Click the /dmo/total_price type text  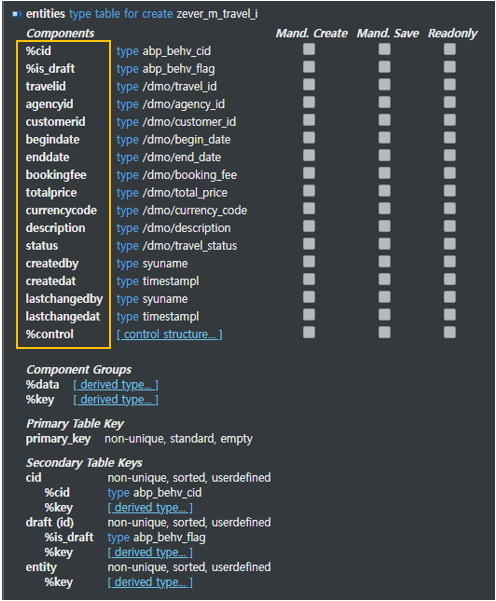185,193
